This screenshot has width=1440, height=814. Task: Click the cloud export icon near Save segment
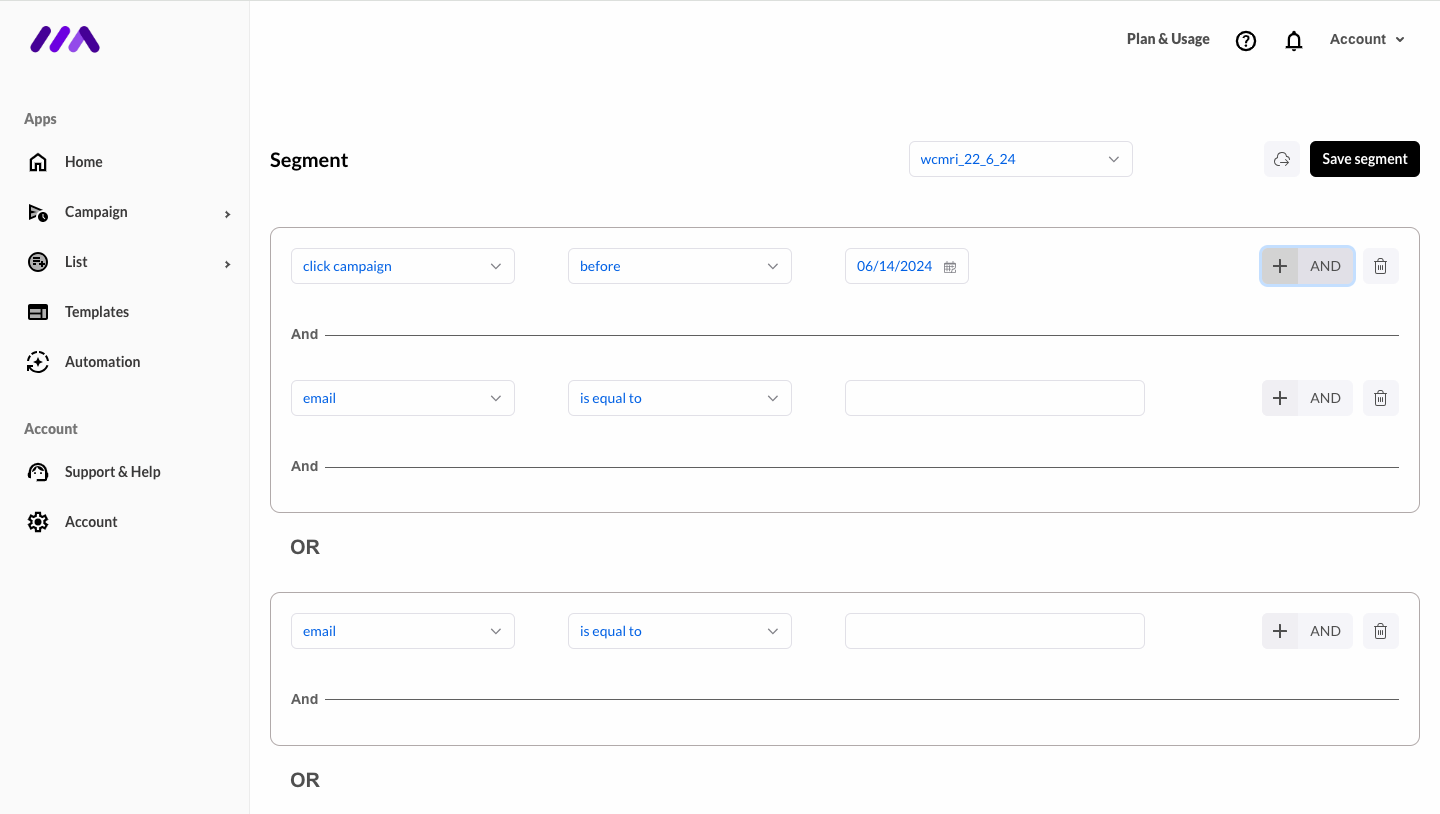pos(1281,159)
